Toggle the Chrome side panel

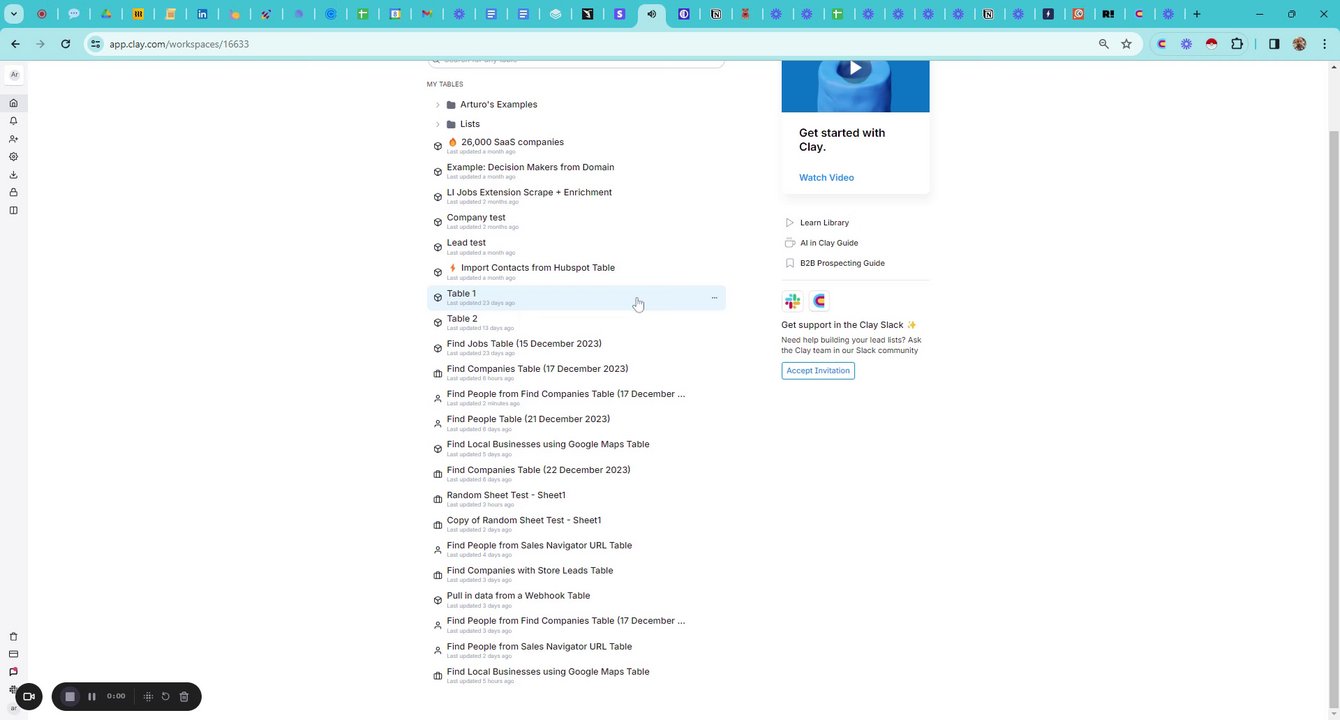tap(1274, 44)
